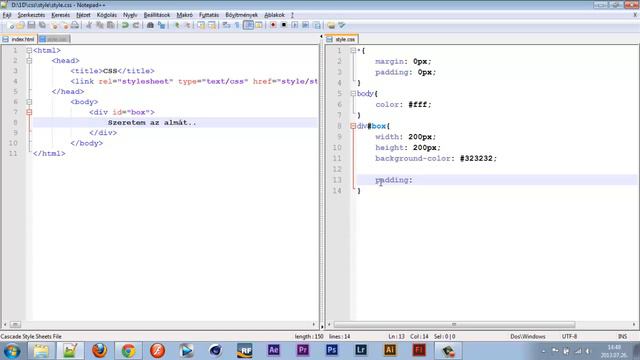Image resolution: width=640 pixels, height=360 pixels.
Task: Click the Run macro multiple times icon
Action: point(305,25)
